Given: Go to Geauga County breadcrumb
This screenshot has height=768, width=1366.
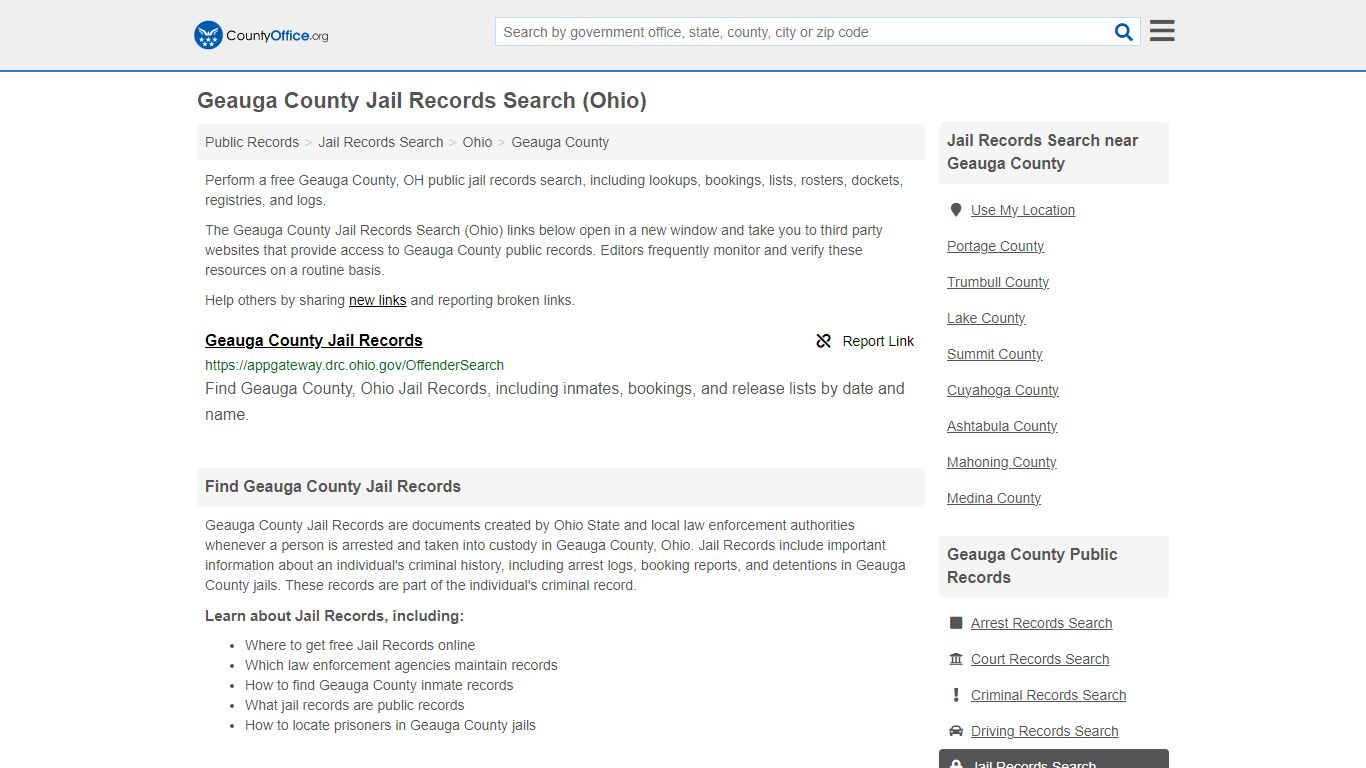Looking at the screenshot, I should pyautogui.click(x=560, y=142).
